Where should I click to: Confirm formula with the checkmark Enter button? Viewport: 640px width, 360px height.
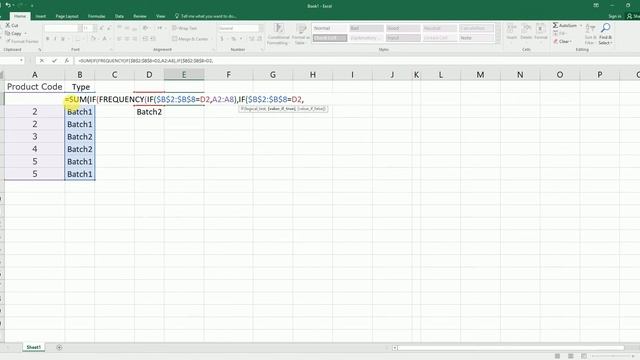[x=54, y=60]
